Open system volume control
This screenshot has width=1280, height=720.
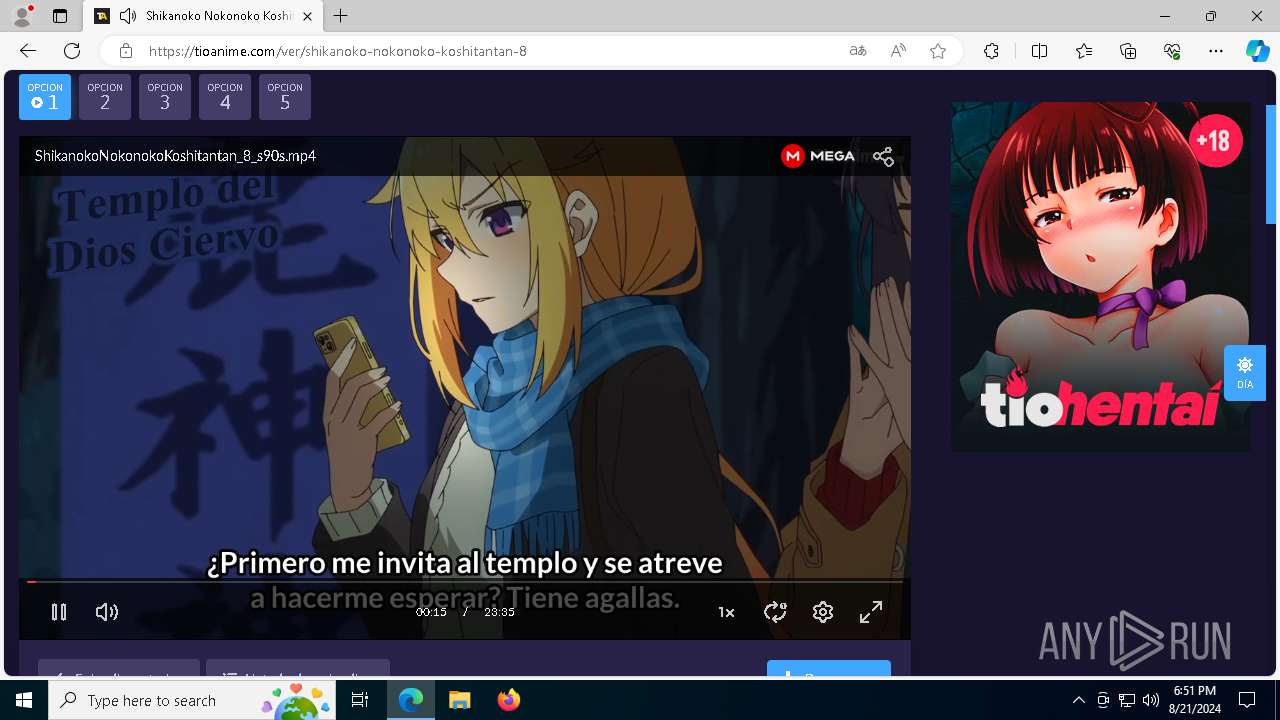click(1151, 700)
